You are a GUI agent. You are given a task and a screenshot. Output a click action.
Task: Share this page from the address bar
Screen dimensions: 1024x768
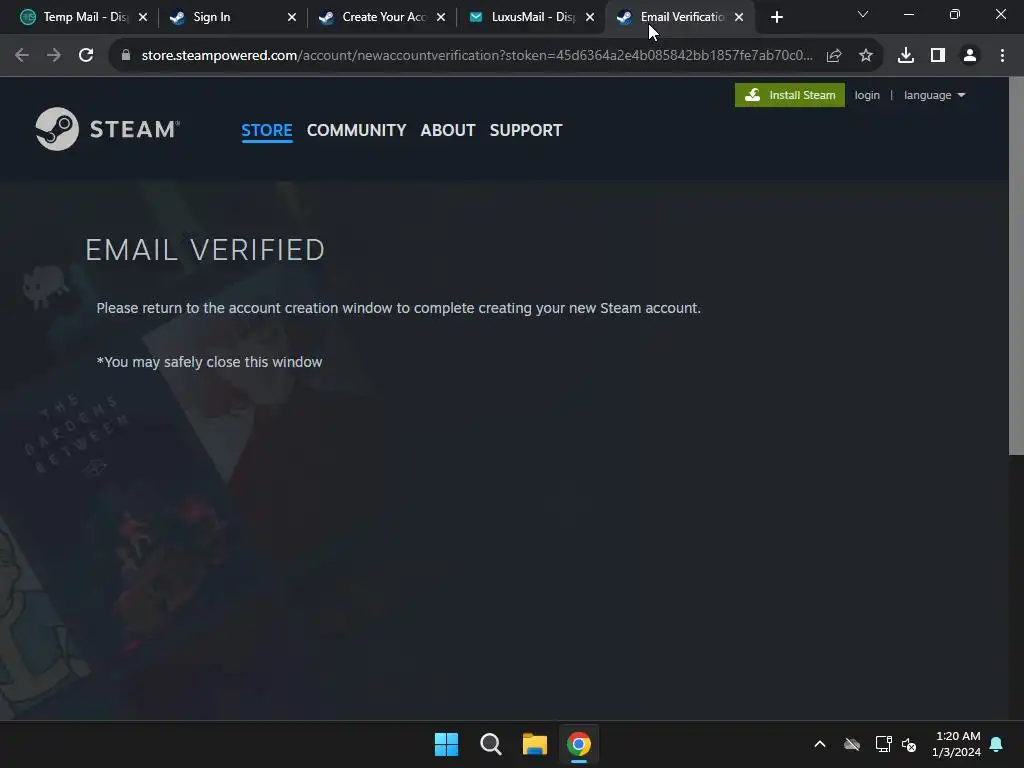point(833,56)
